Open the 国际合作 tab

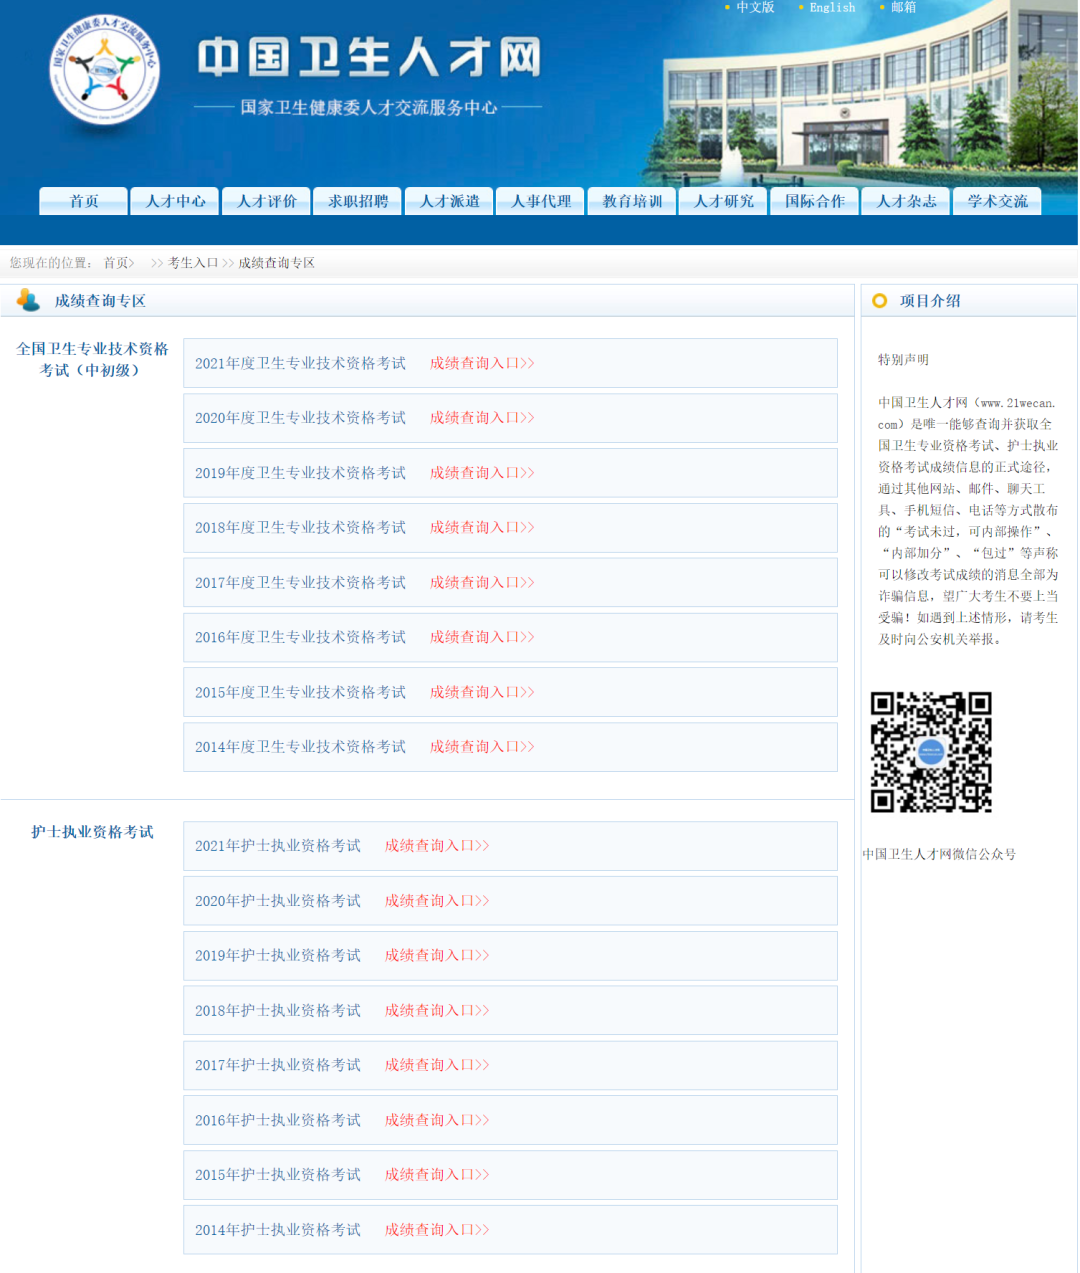(813, 201)
